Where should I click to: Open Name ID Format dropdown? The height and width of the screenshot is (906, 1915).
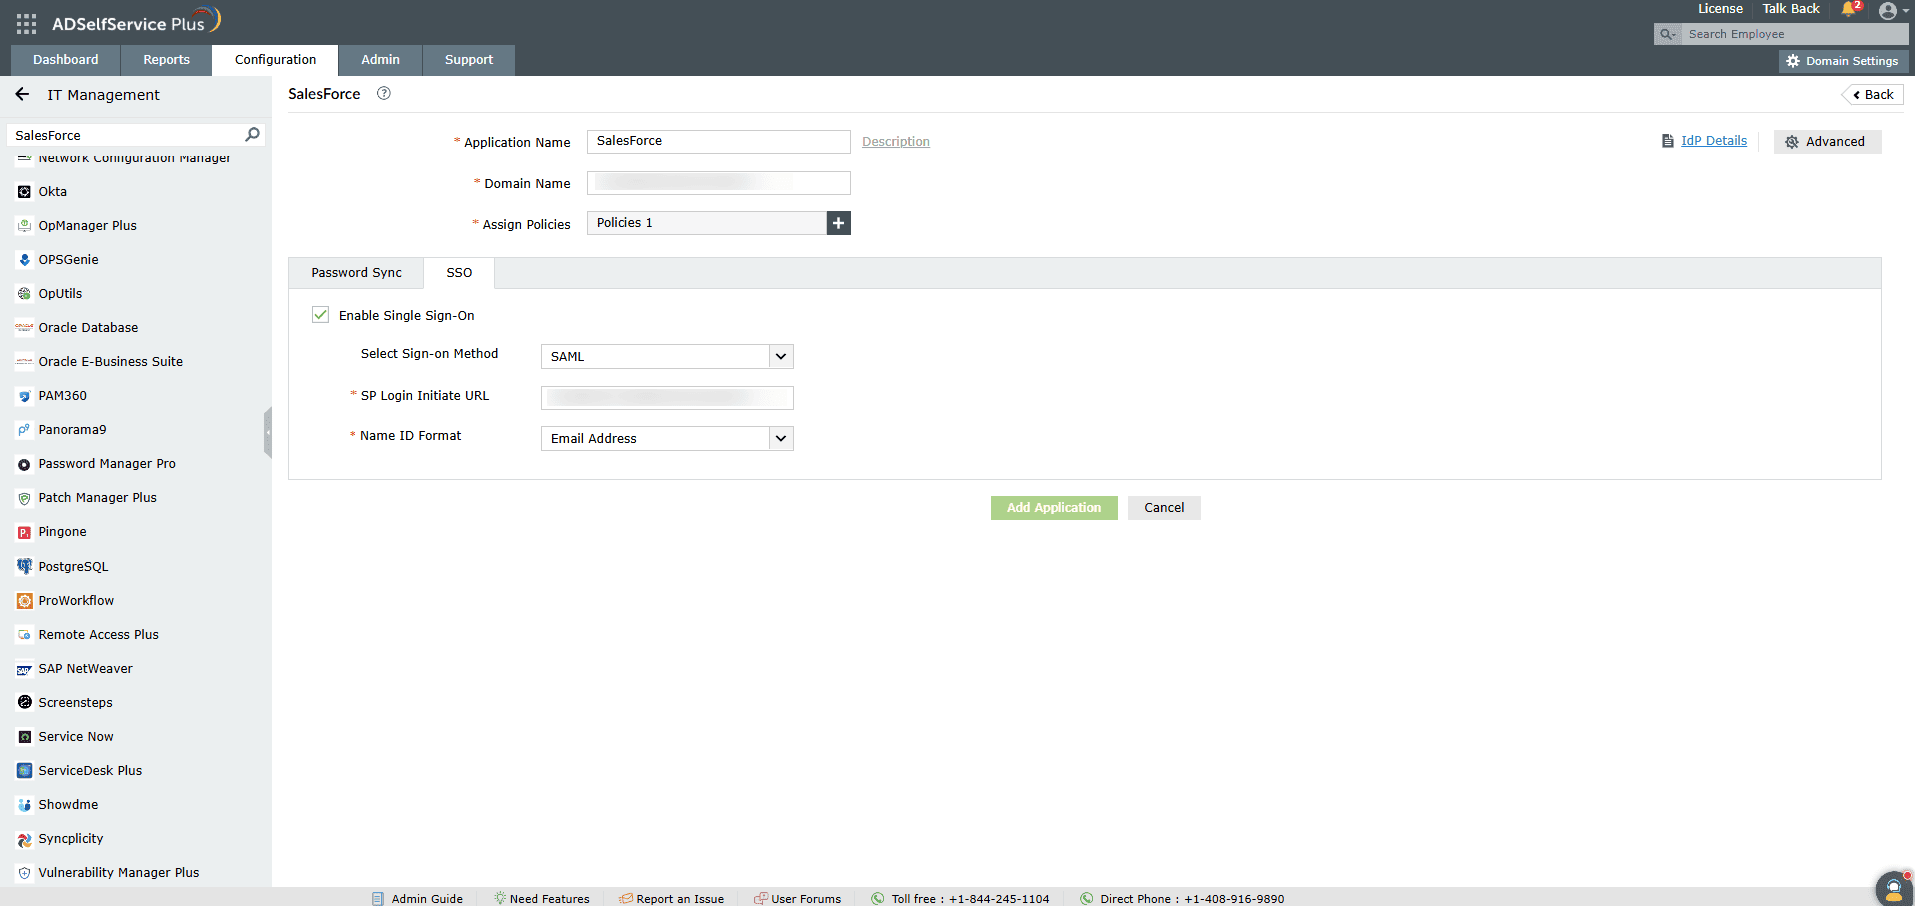pyautogui.click(x=667, y=438)
